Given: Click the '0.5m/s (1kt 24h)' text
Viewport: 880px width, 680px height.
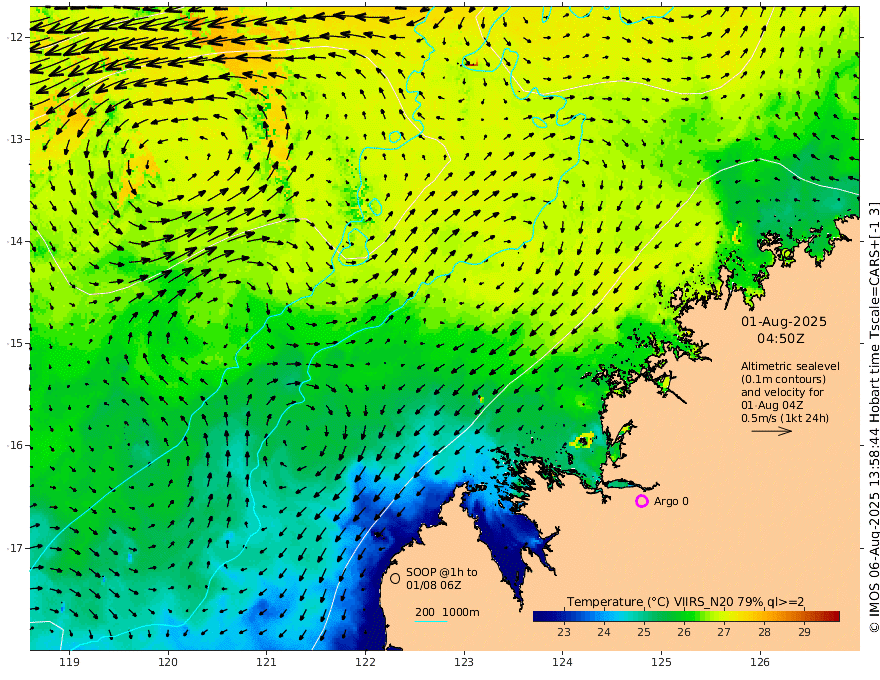Looking at the screenshot, I should pos(785,418).
